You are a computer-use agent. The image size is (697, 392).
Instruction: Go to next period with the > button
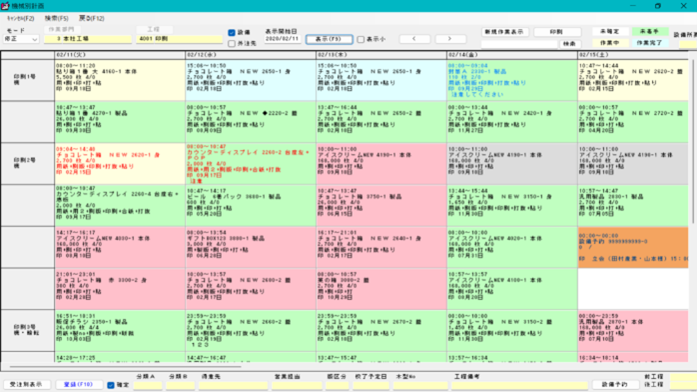[x=450, y=39]
